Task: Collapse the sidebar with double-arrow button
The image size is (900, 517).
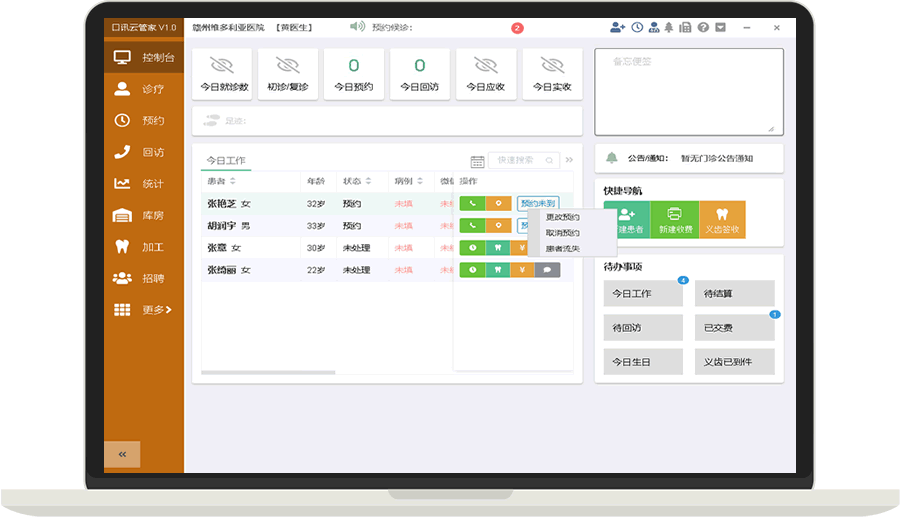Action: click(122, 454)
